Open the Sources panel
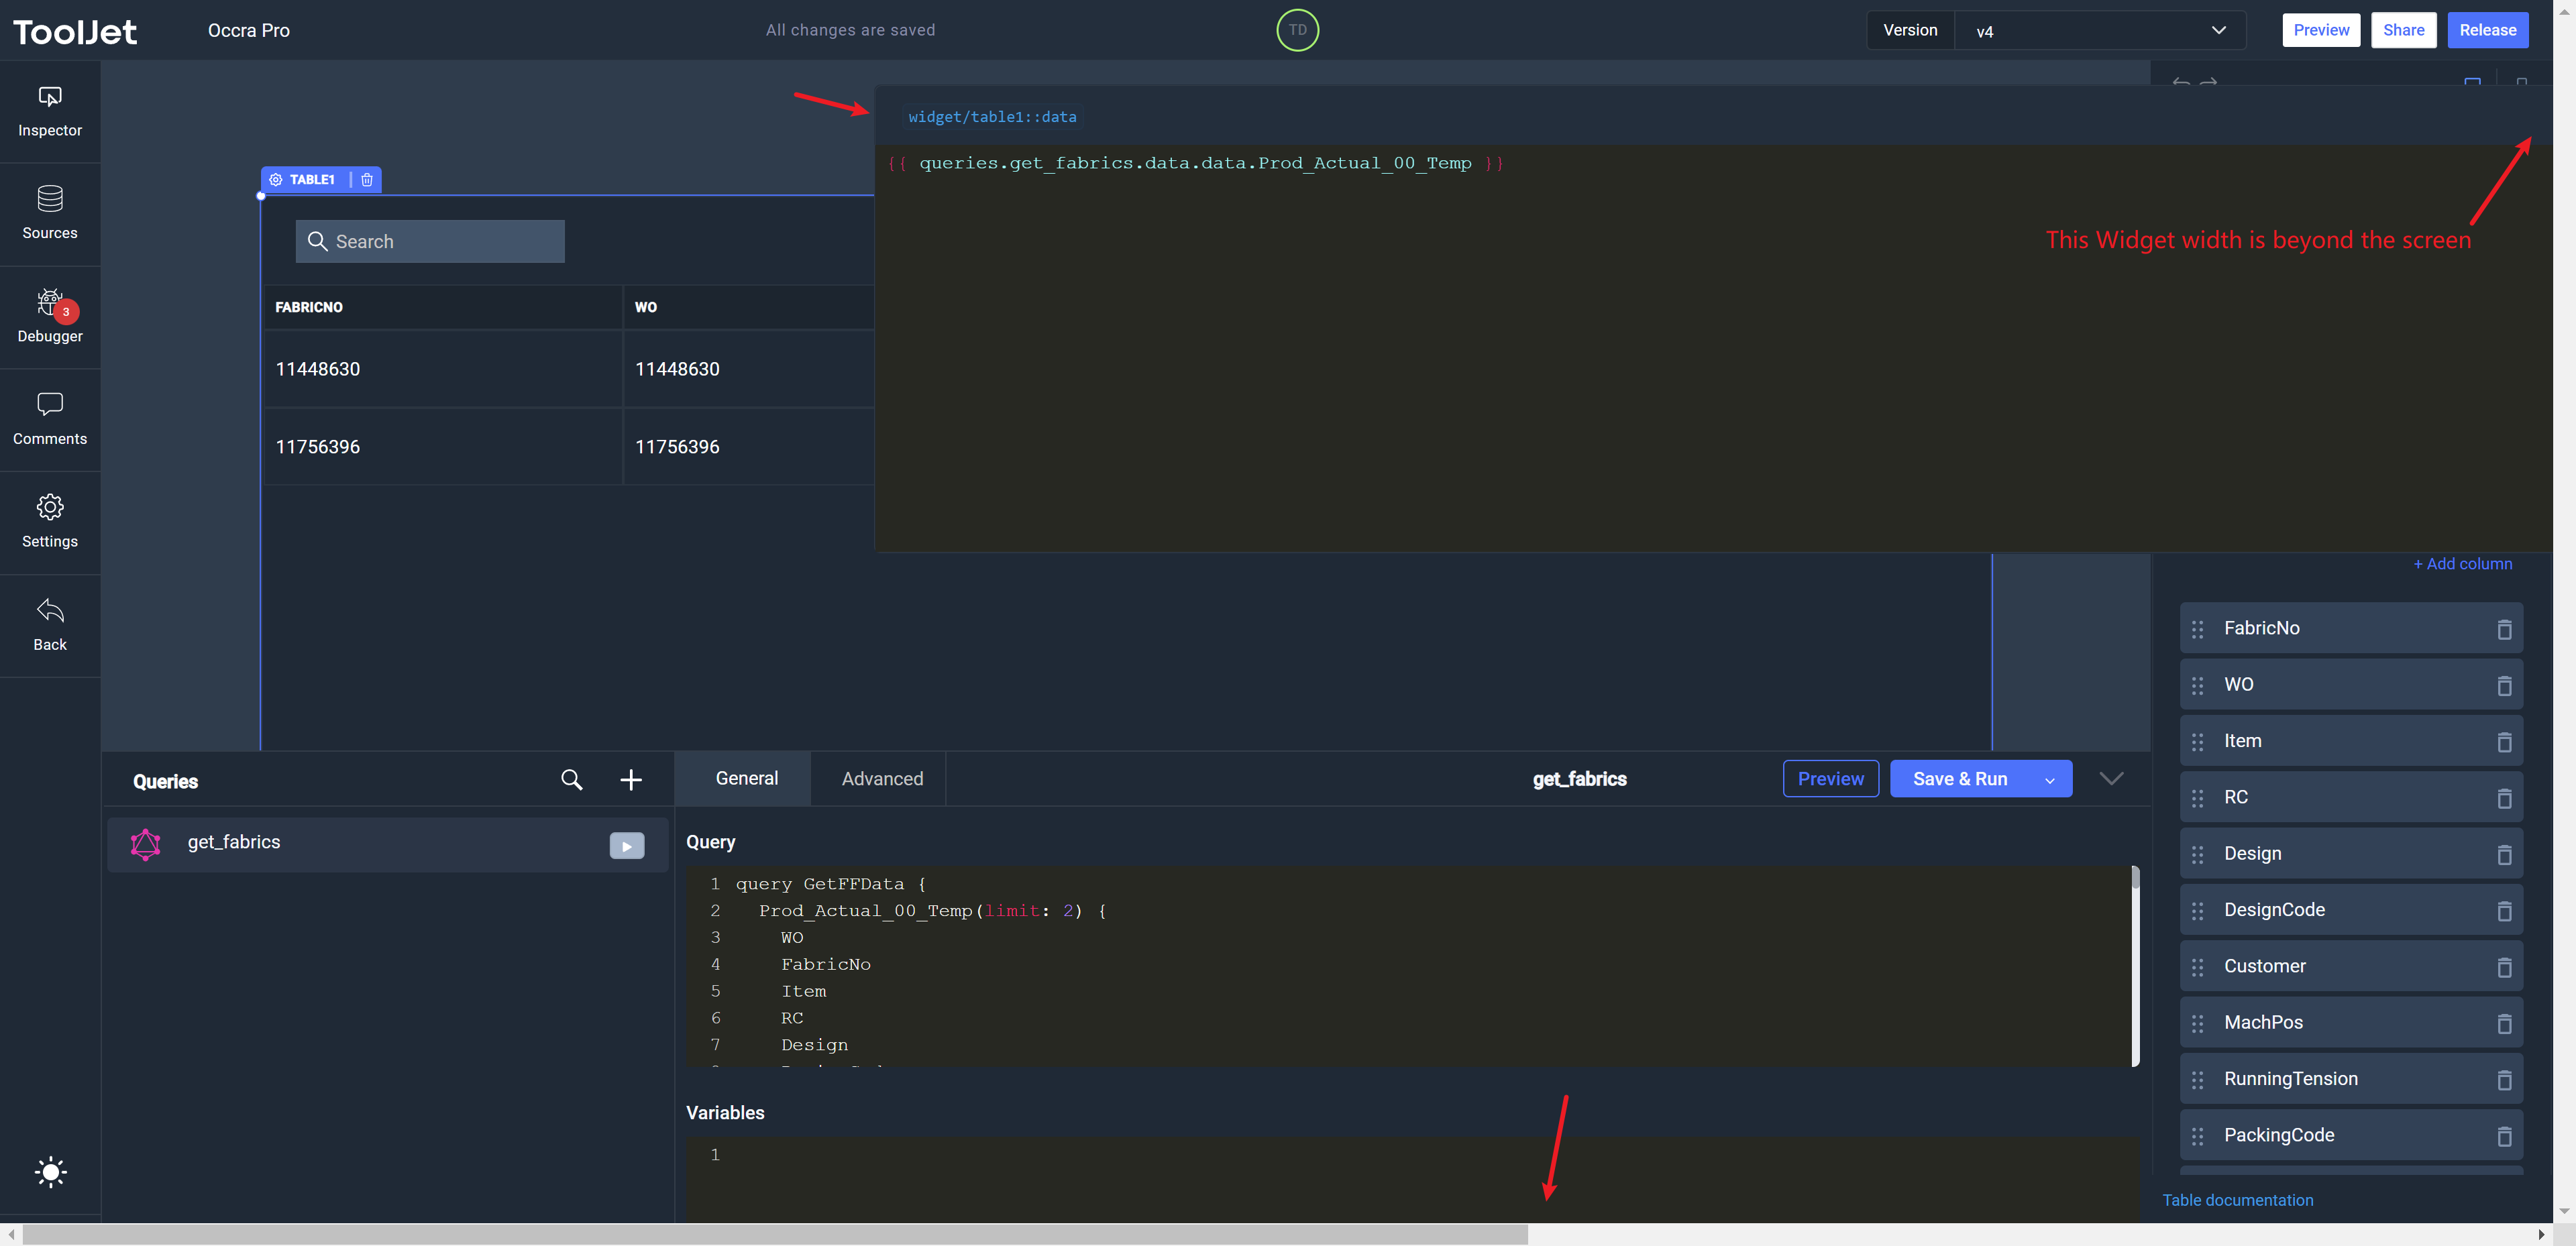The image size is (2576, 1246). tap(50, 213)
